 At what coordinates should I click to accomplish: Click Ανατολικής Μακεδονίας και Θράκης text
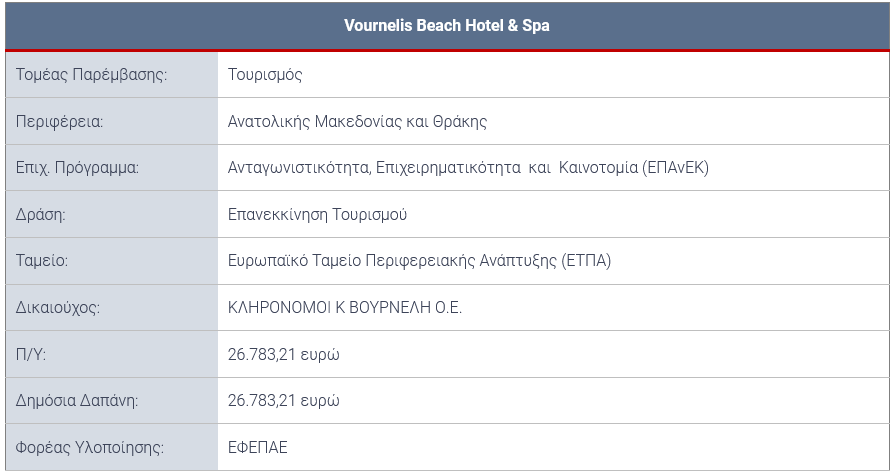(x=357, y=122)
